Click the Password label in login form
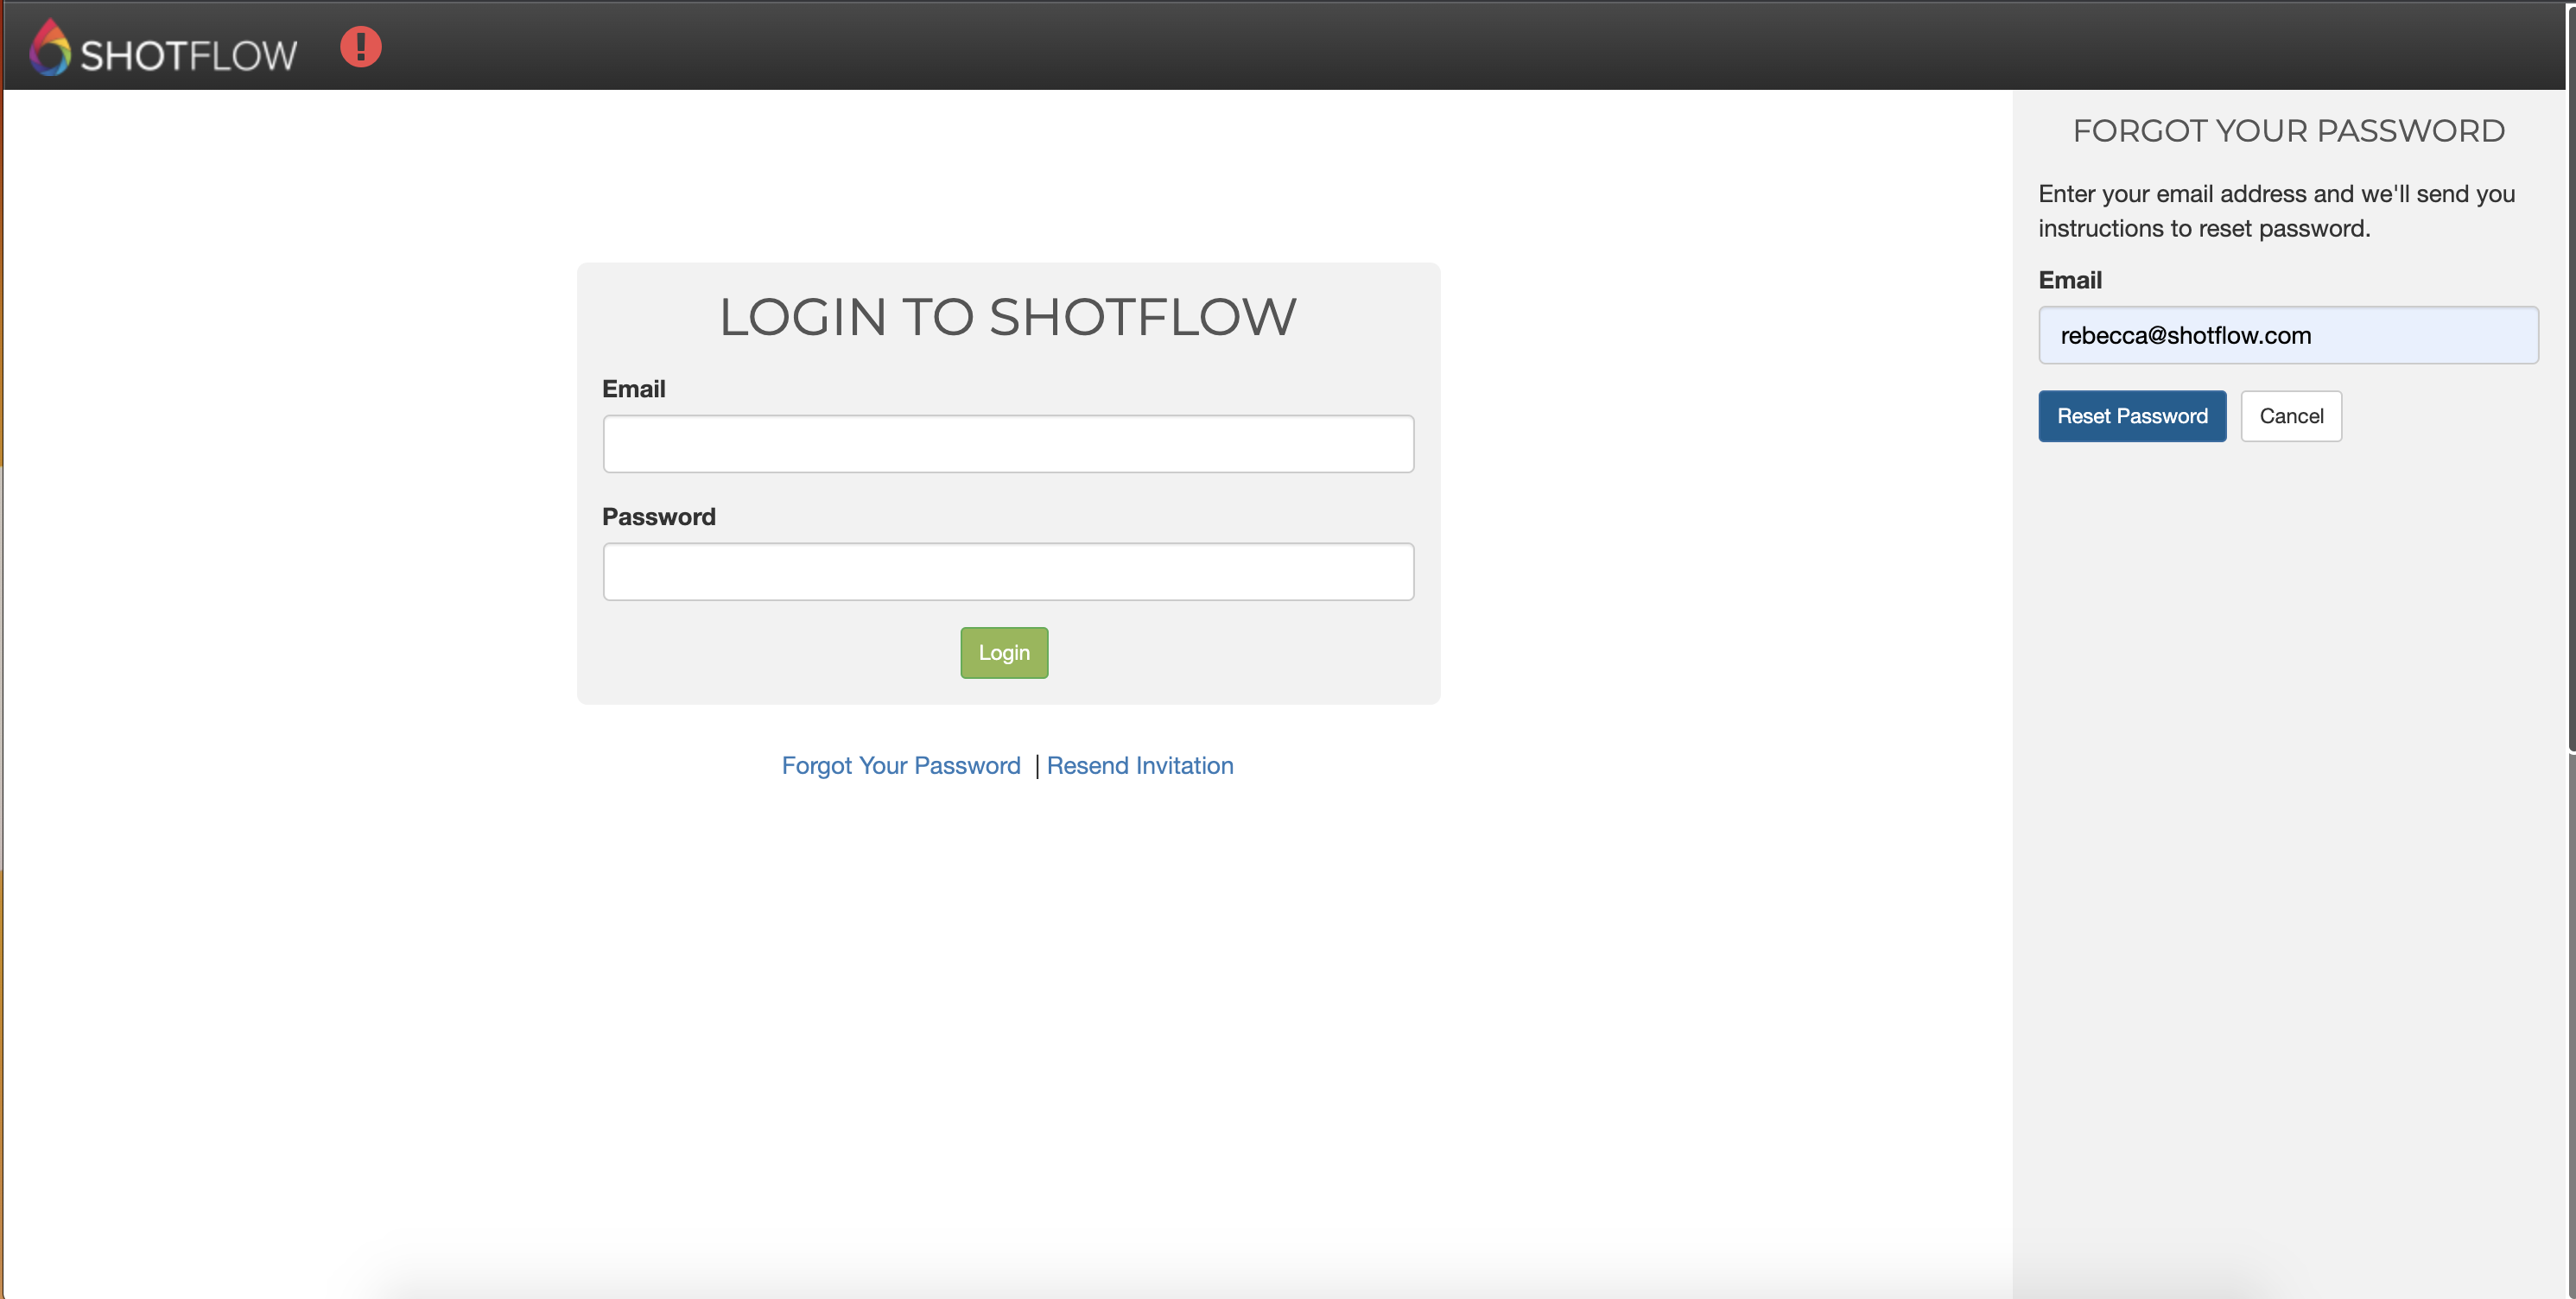This screenshot has height=1299, width=2576. click(658, 517)
